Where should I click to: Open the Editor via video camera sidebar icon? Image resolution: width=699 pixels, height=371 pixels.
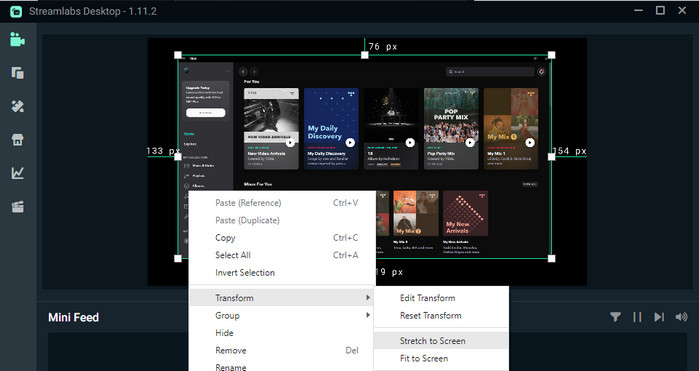point(17,40)
